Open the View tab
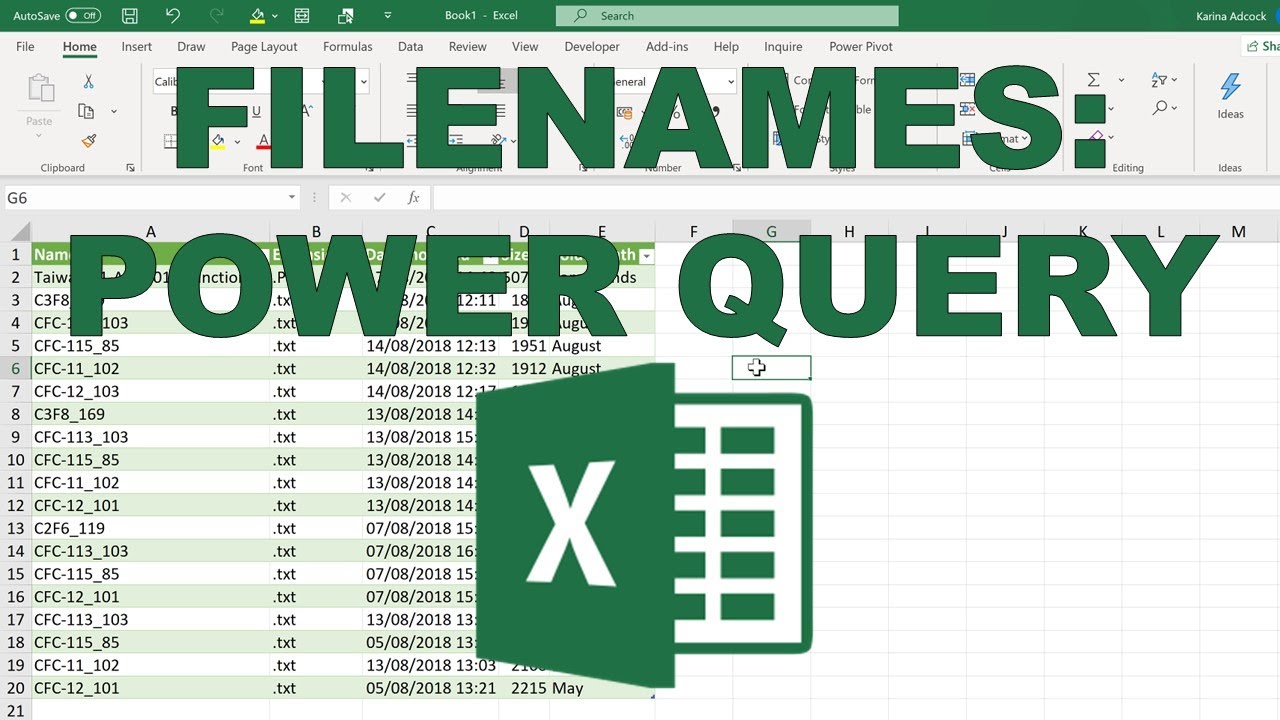Viewport: 1280px width, 720px height. pyautogui.click(x=525, y=46)
